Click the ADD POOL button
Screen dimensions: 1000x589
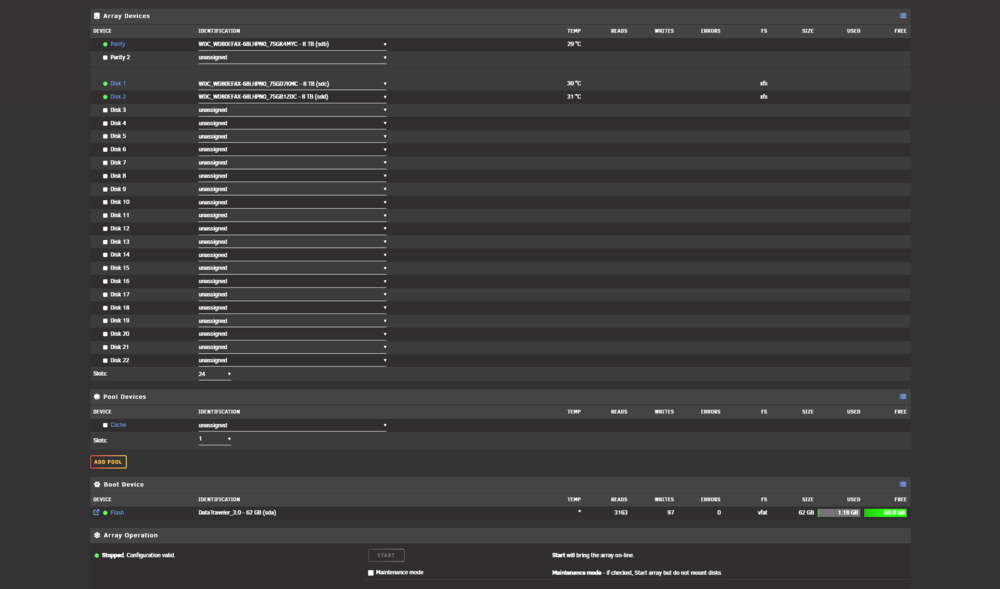tap(108, 462)
